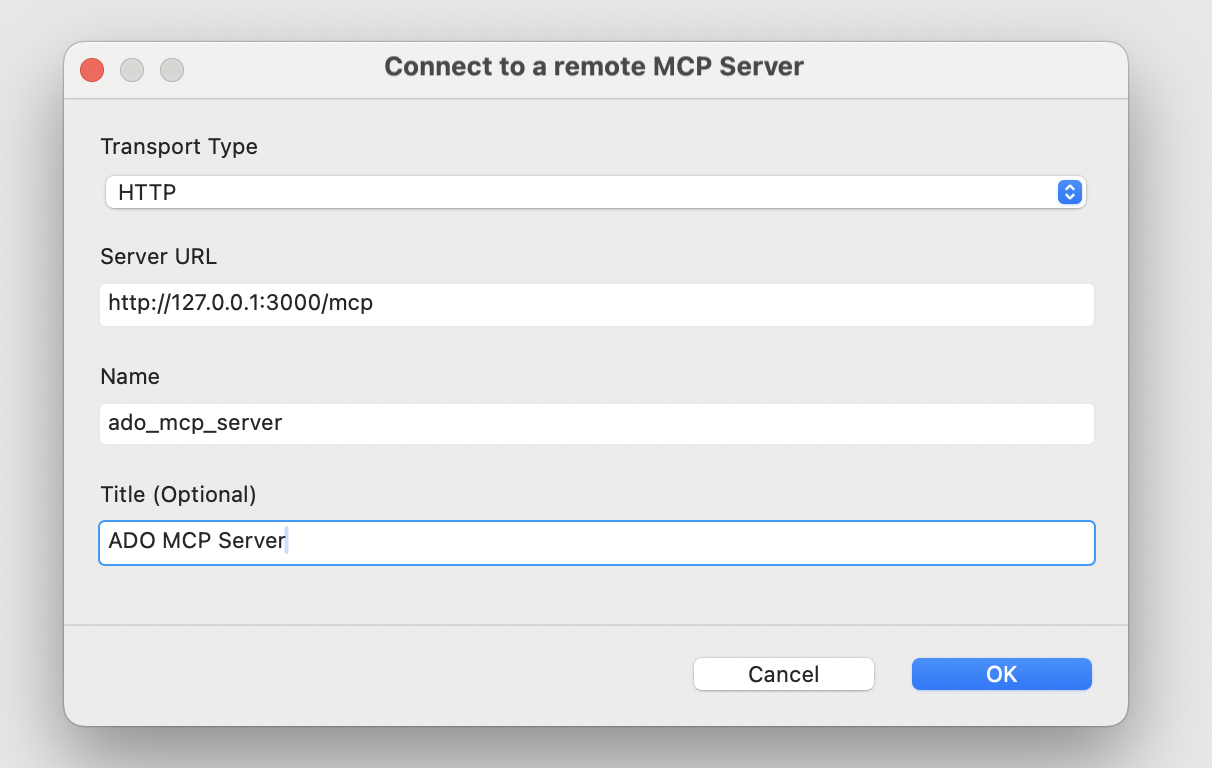
Task: Select HTTP in the Transport Type combo box
Action: point(594,192)
